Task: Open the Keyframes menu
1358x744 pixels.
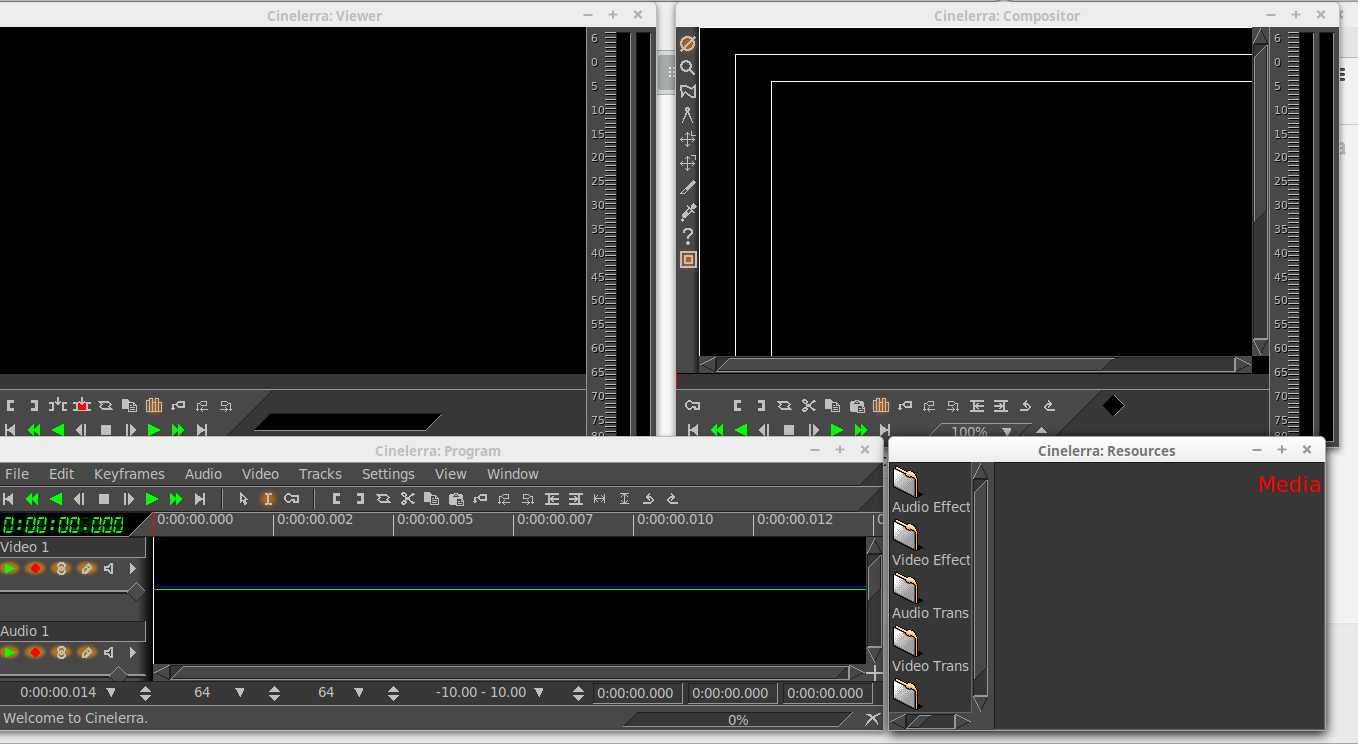Action: [x=129, y=474]
